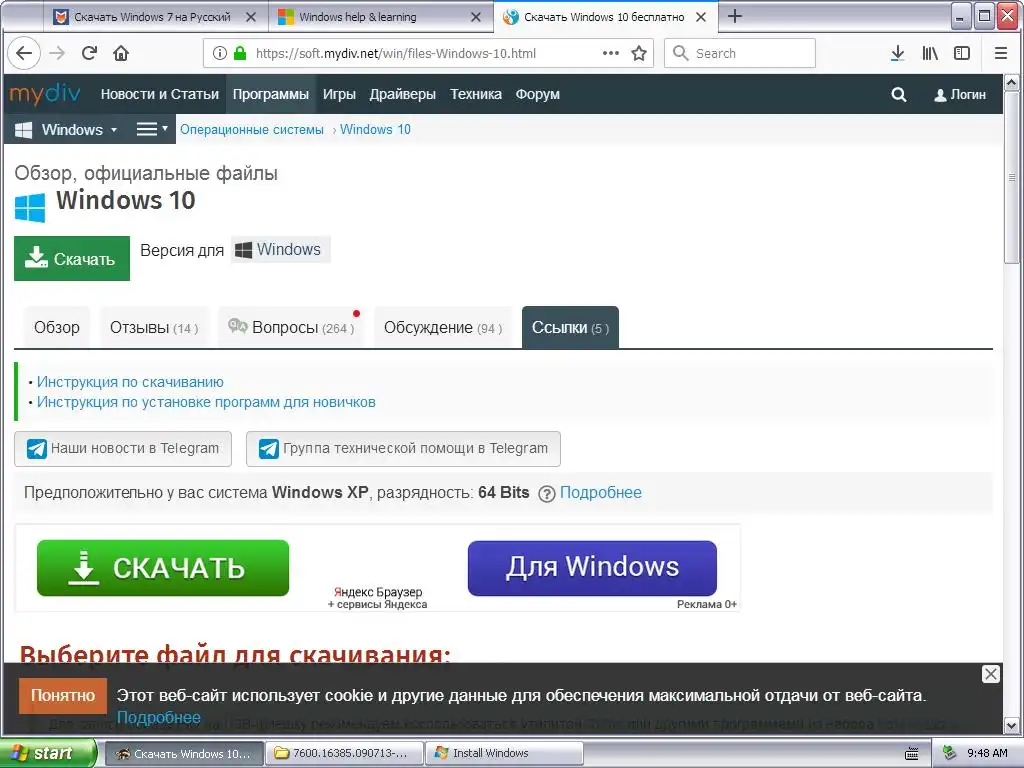This screenshot has height=768, width=1024.
Task: Follow the Windows 10 breadcrumb link
Action: (376, 129)
